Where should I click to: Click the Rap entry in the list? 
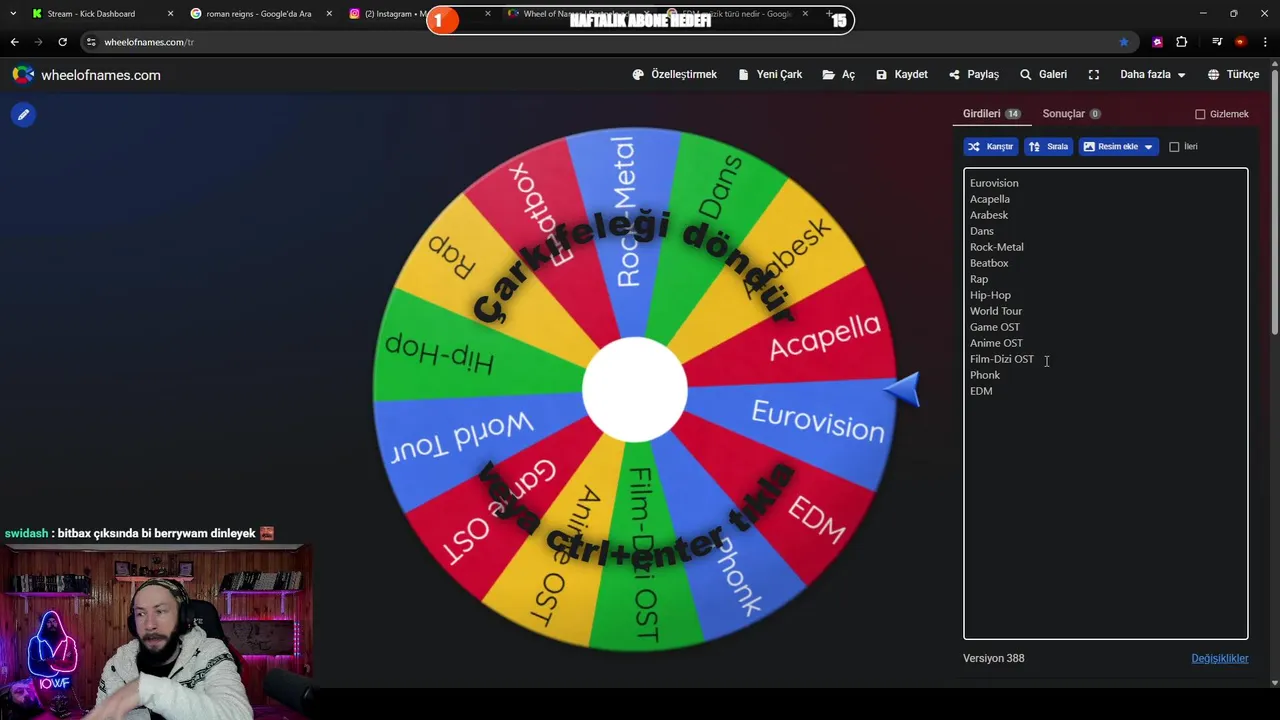978,279
